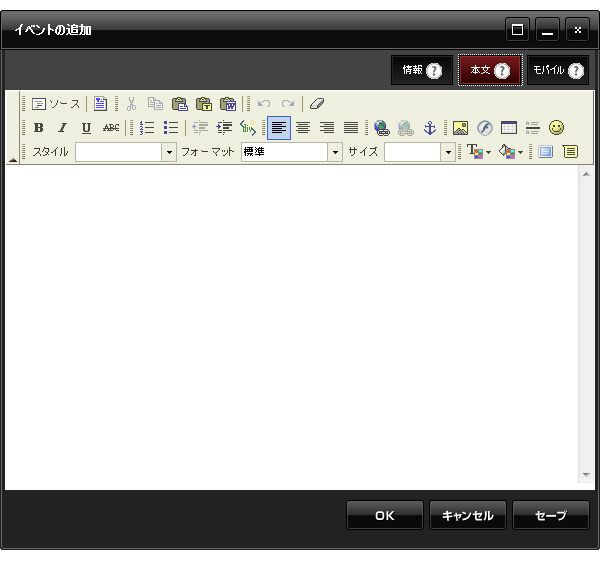The width and height of the screenshot is (600, 570).
Task: Click the Maximize editor icon
Action: click(x=546, y=152)
